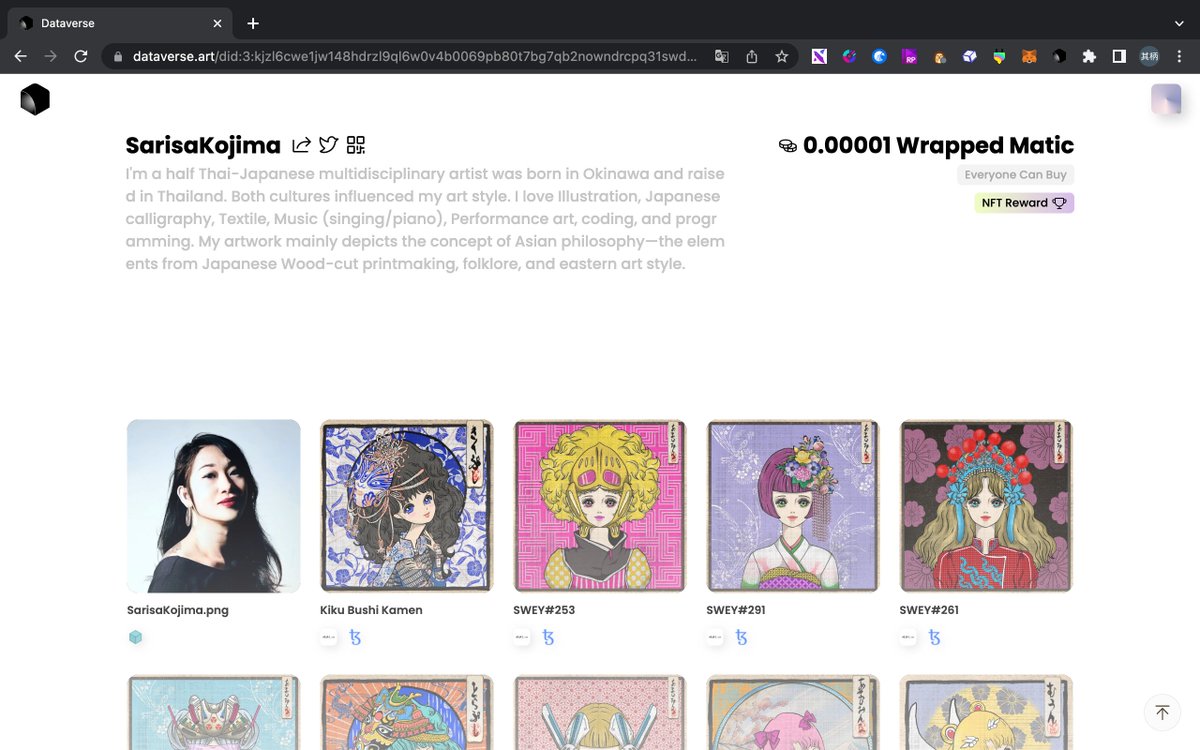
Task: Open the Chrome three-dot menu
Action: (1178, 57)
